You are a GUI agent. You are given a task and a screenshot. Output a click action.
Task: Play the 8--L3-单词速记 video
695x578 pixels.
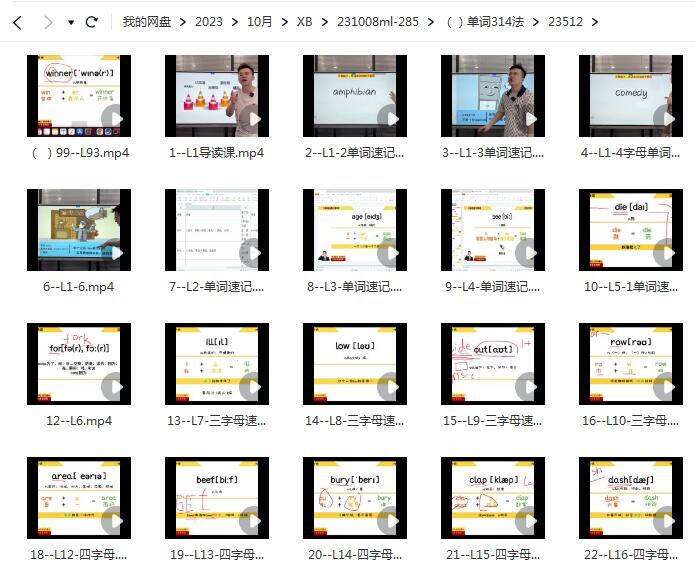tap(390, 253)
